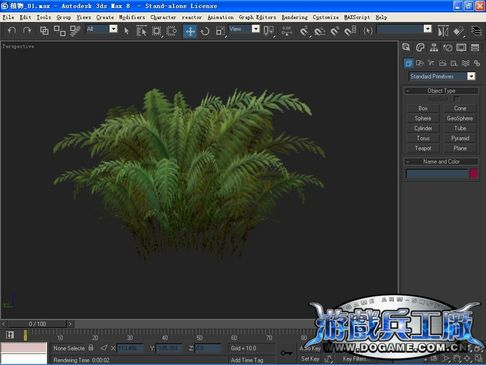
Task: Click the Unlink Selection tool icon
Action: pos(60,31)
